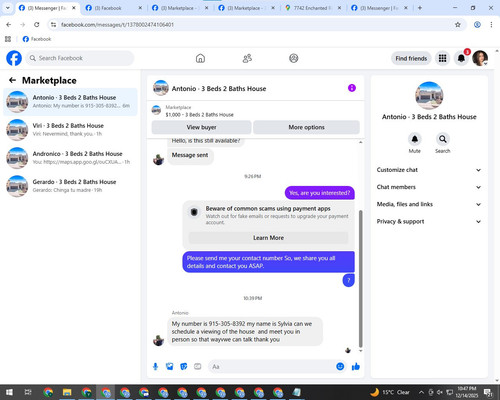
Task: Open the emoji picker in message box
Action: (x=340, y=366)
